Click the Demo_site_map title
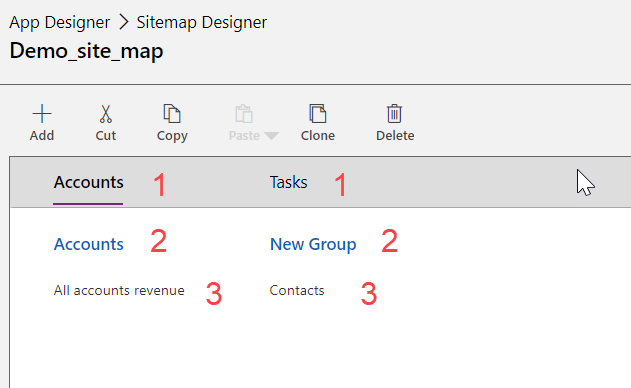Image resolution: width=631 pixels, height=388 pixels. pos(87,52)
